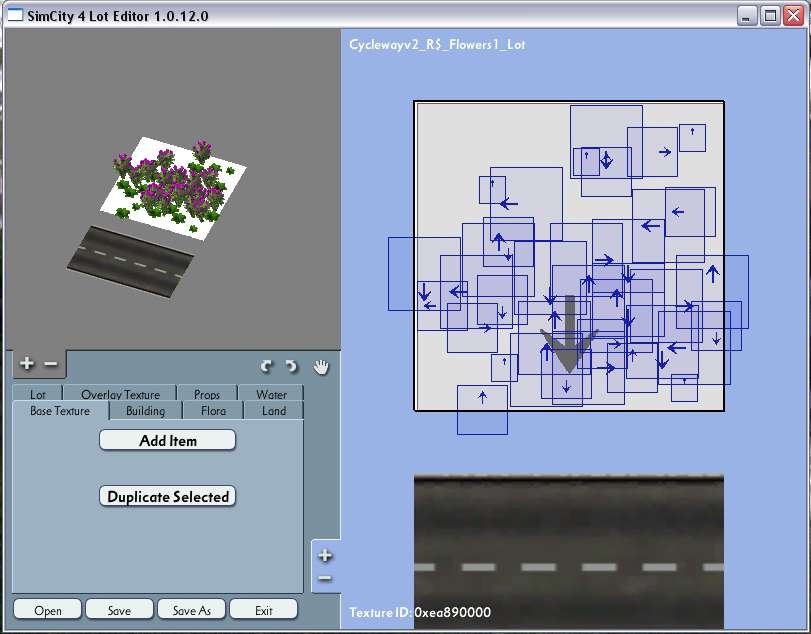Viewport: 811px width, 634px height.
Task: Zoom out the lot grid view
Action: (x=325, y=578)
